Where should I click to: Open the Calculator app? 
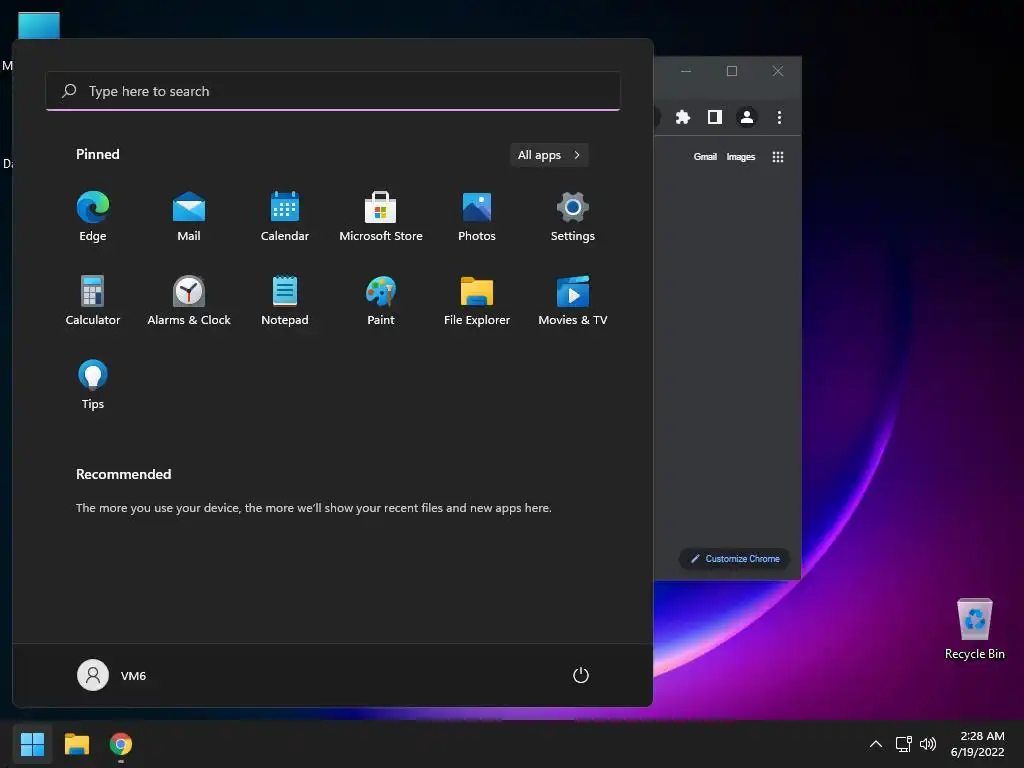[93, 301]
